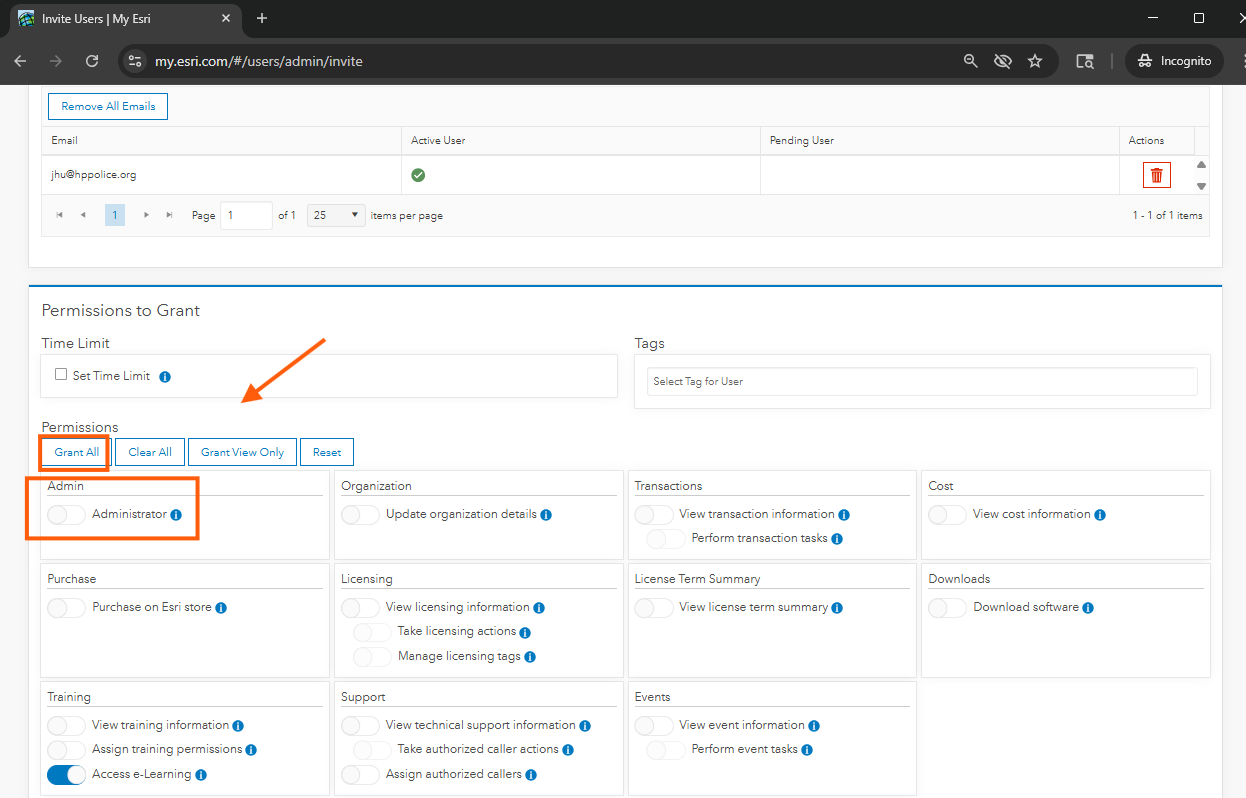1246x798 pixels.
Task: Bookmark this page with the star icon
Action: [x=1035, y=61]
